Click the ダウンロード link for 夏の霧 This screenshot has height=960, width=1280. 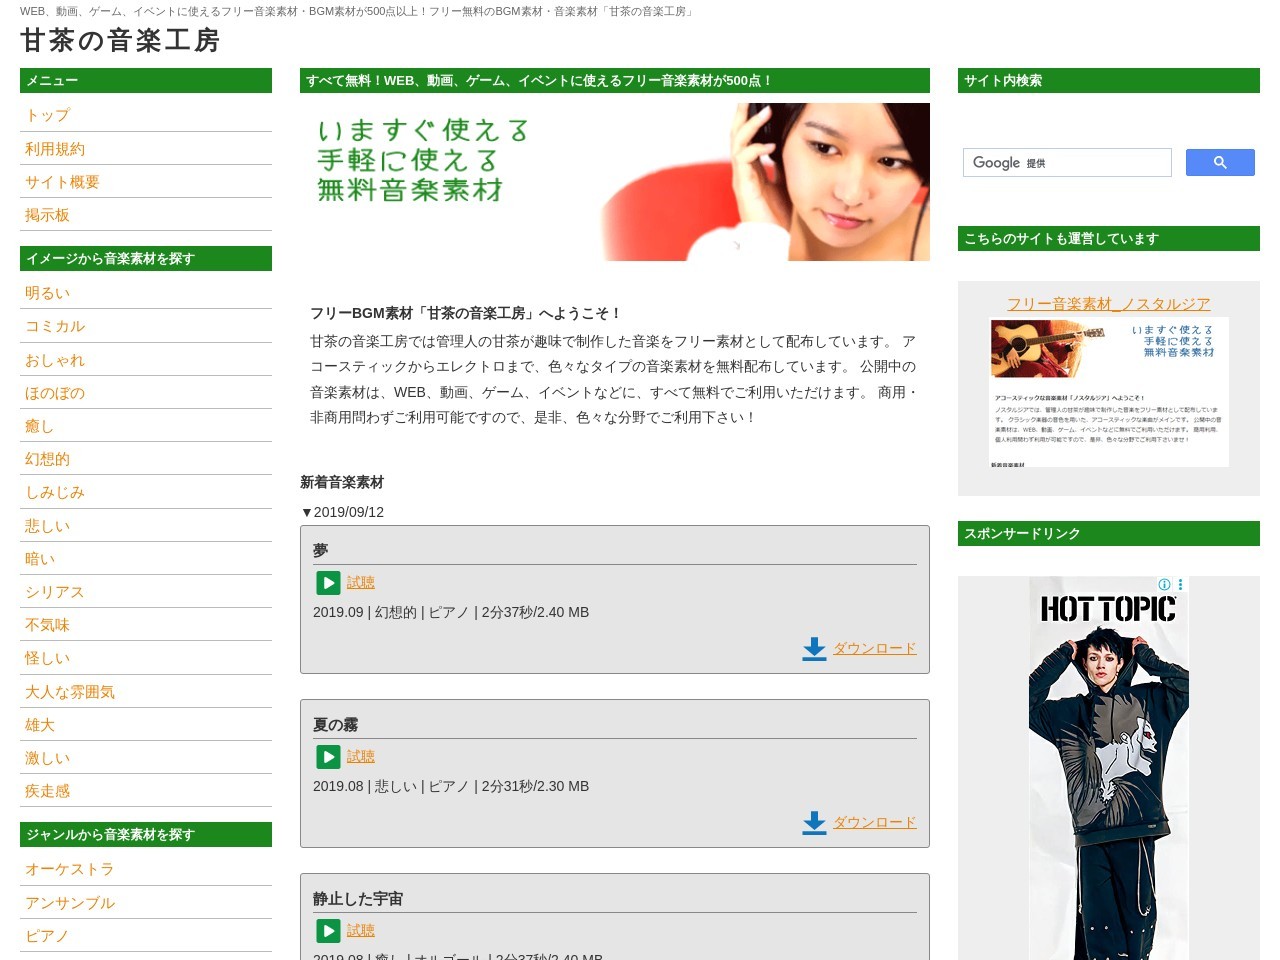[875, 822]
